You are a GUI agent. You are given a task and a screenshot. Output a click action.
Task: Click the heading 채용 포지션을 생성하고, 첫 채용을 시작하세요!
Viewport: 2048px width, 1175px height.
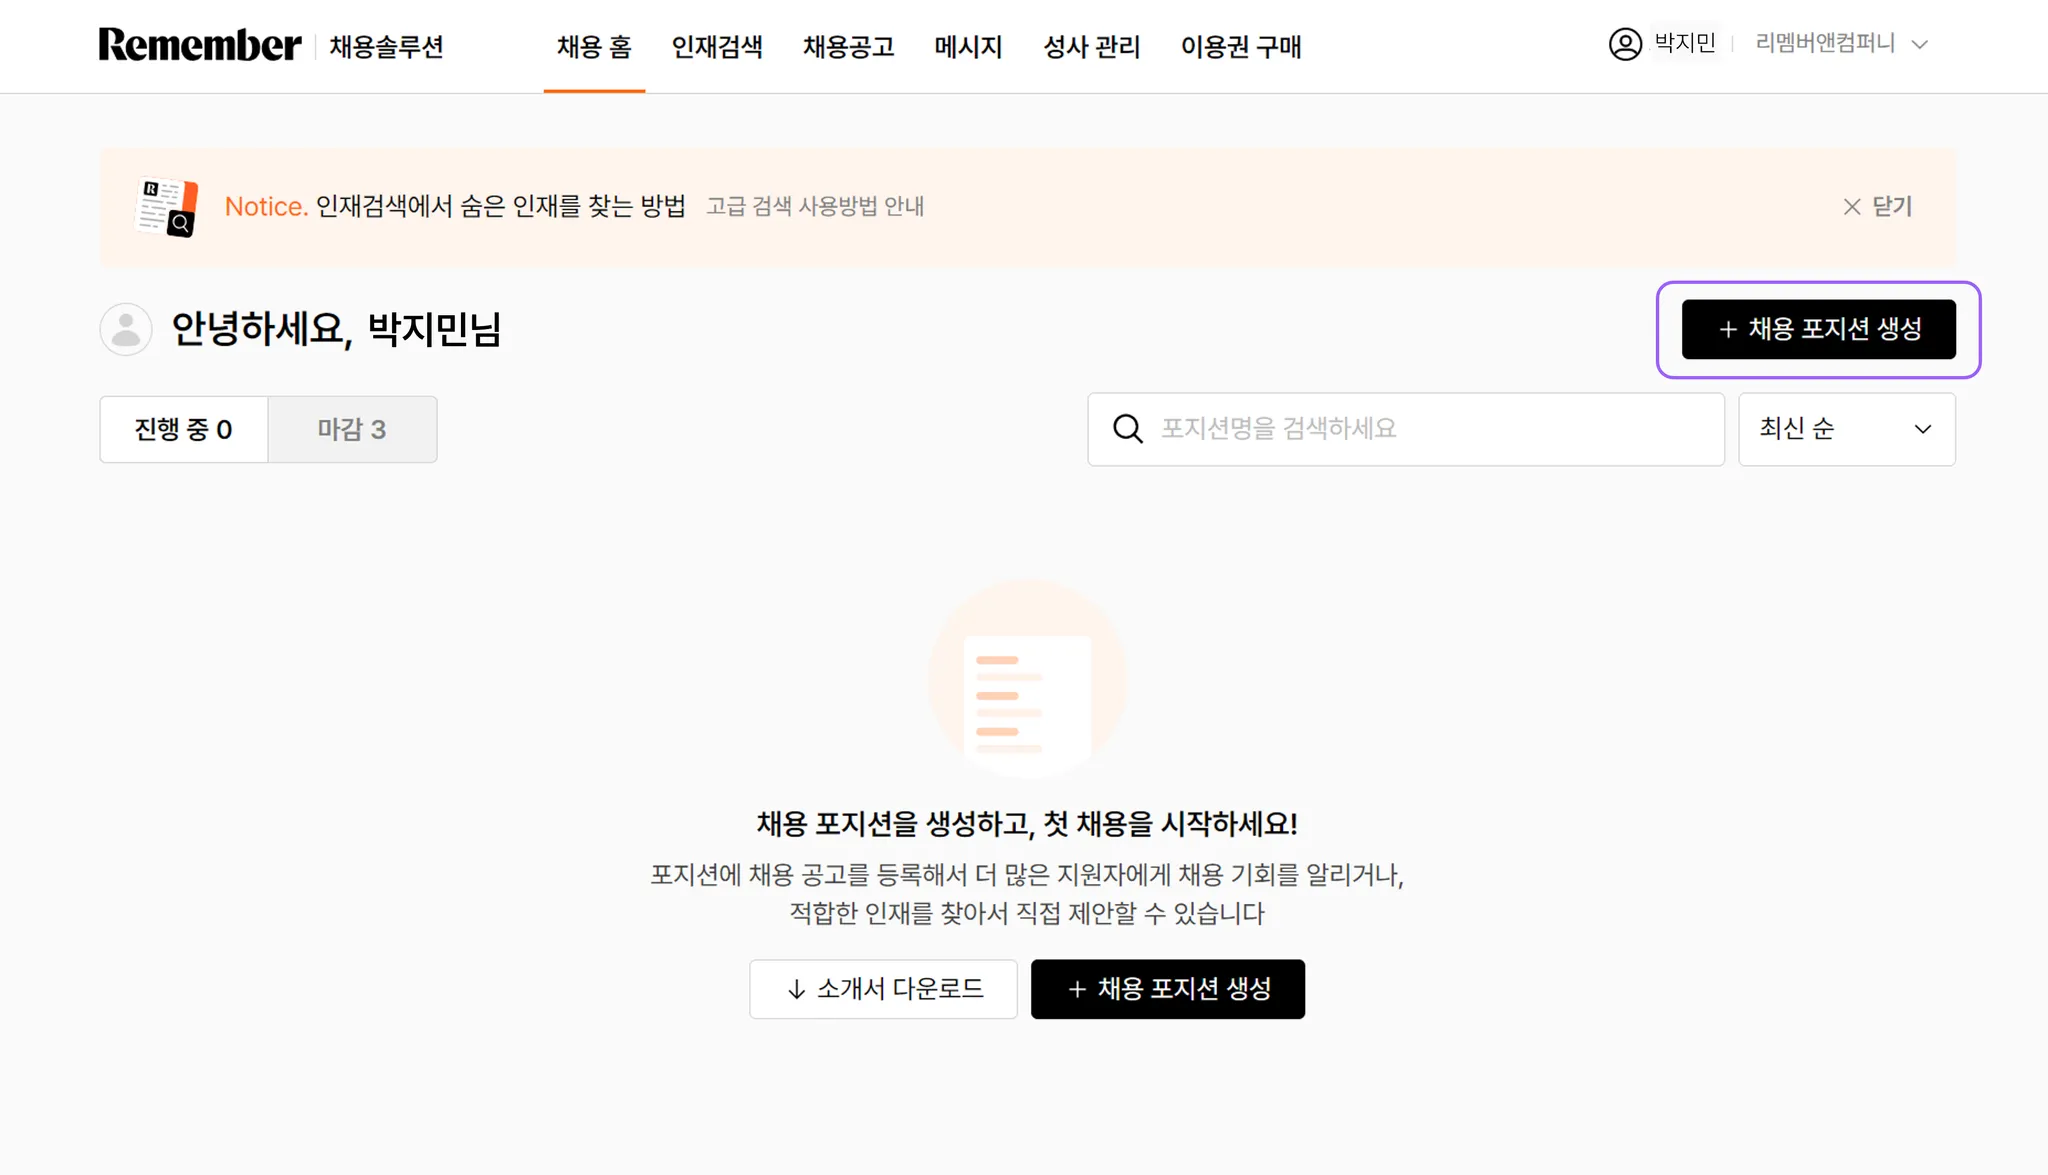tap(1027, 824)
